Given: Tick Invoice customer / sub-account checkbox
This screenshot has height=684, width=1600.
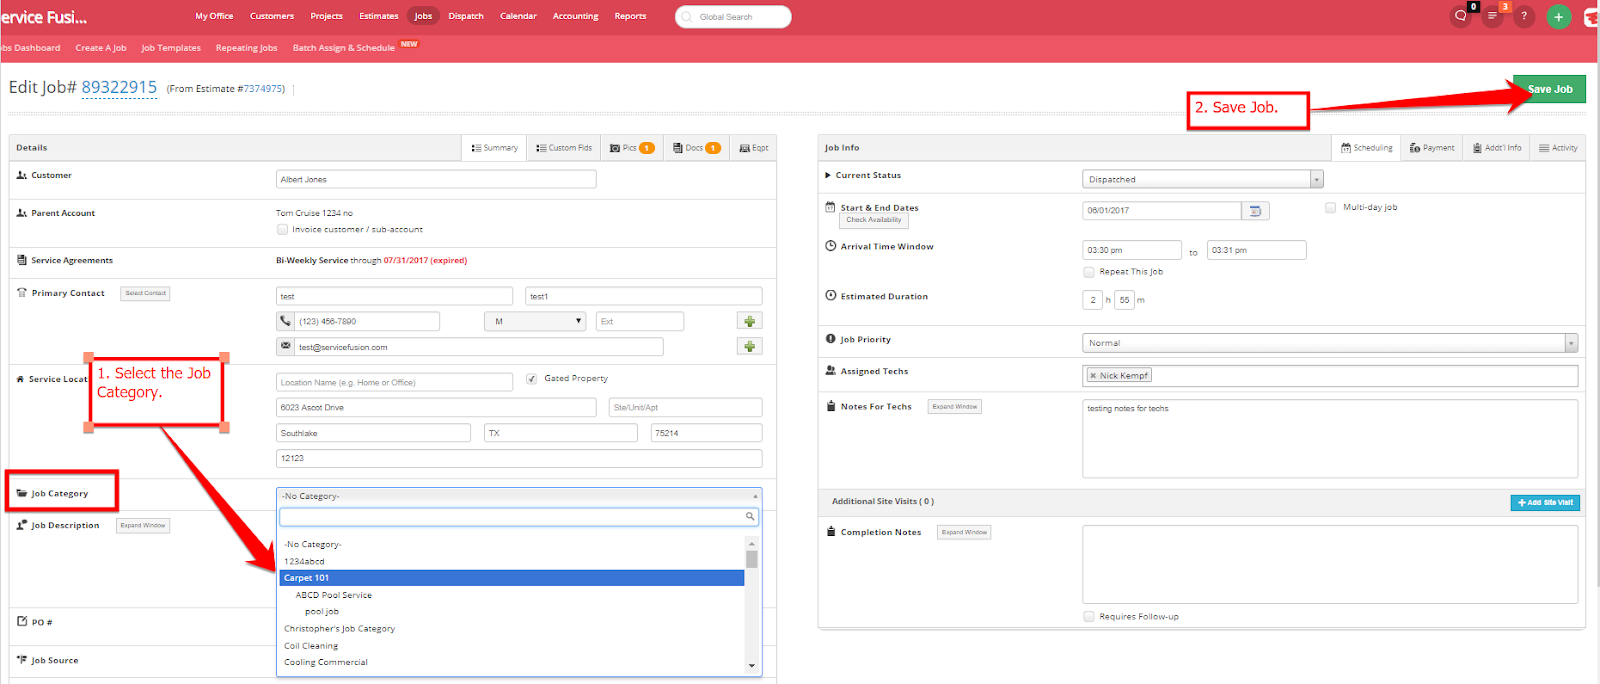Looking at the screenshot, I should click(282, 229).
